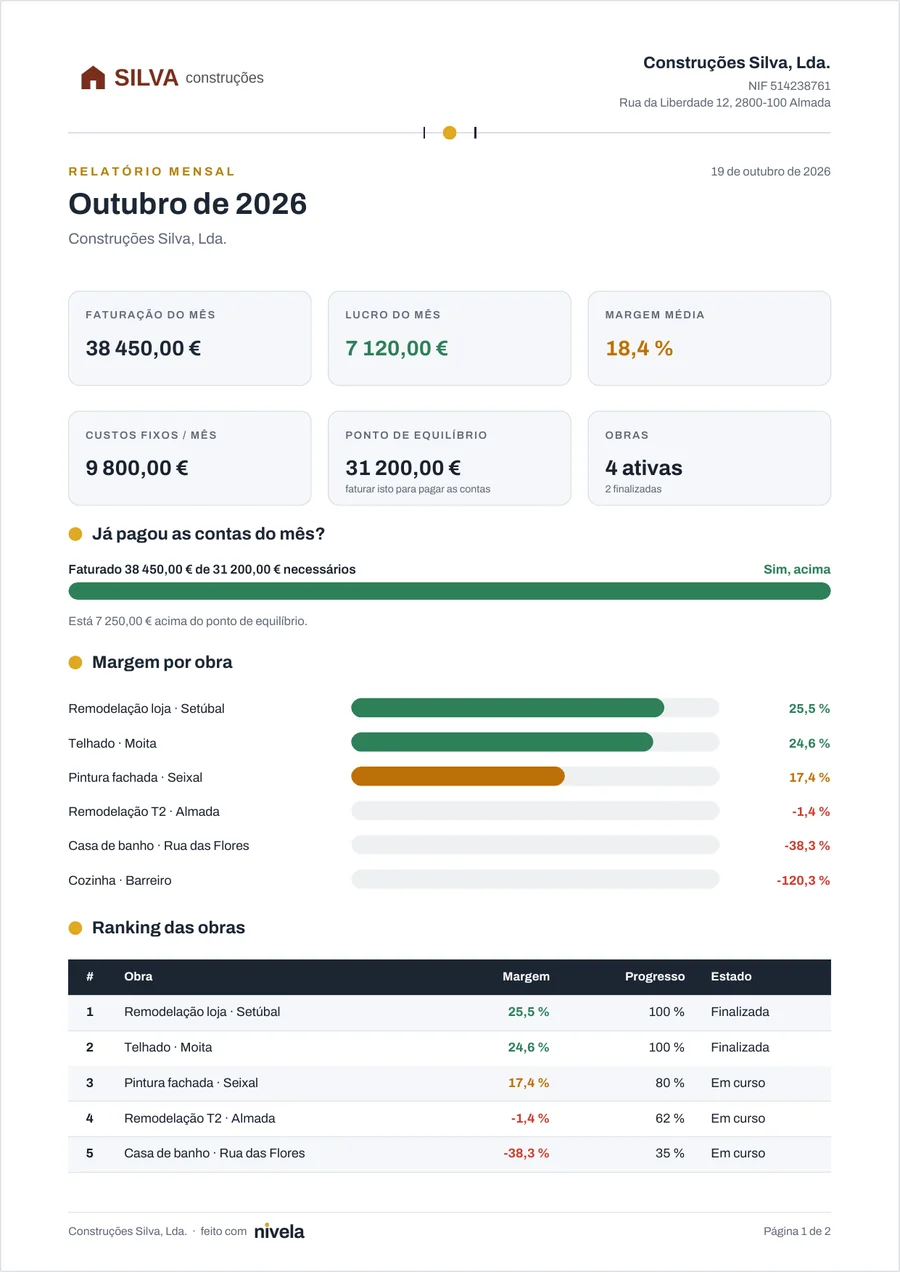900x1272 pixels.
Task: Click the date '19 de outubro de 2026'
Action: [x=771, y=171]
